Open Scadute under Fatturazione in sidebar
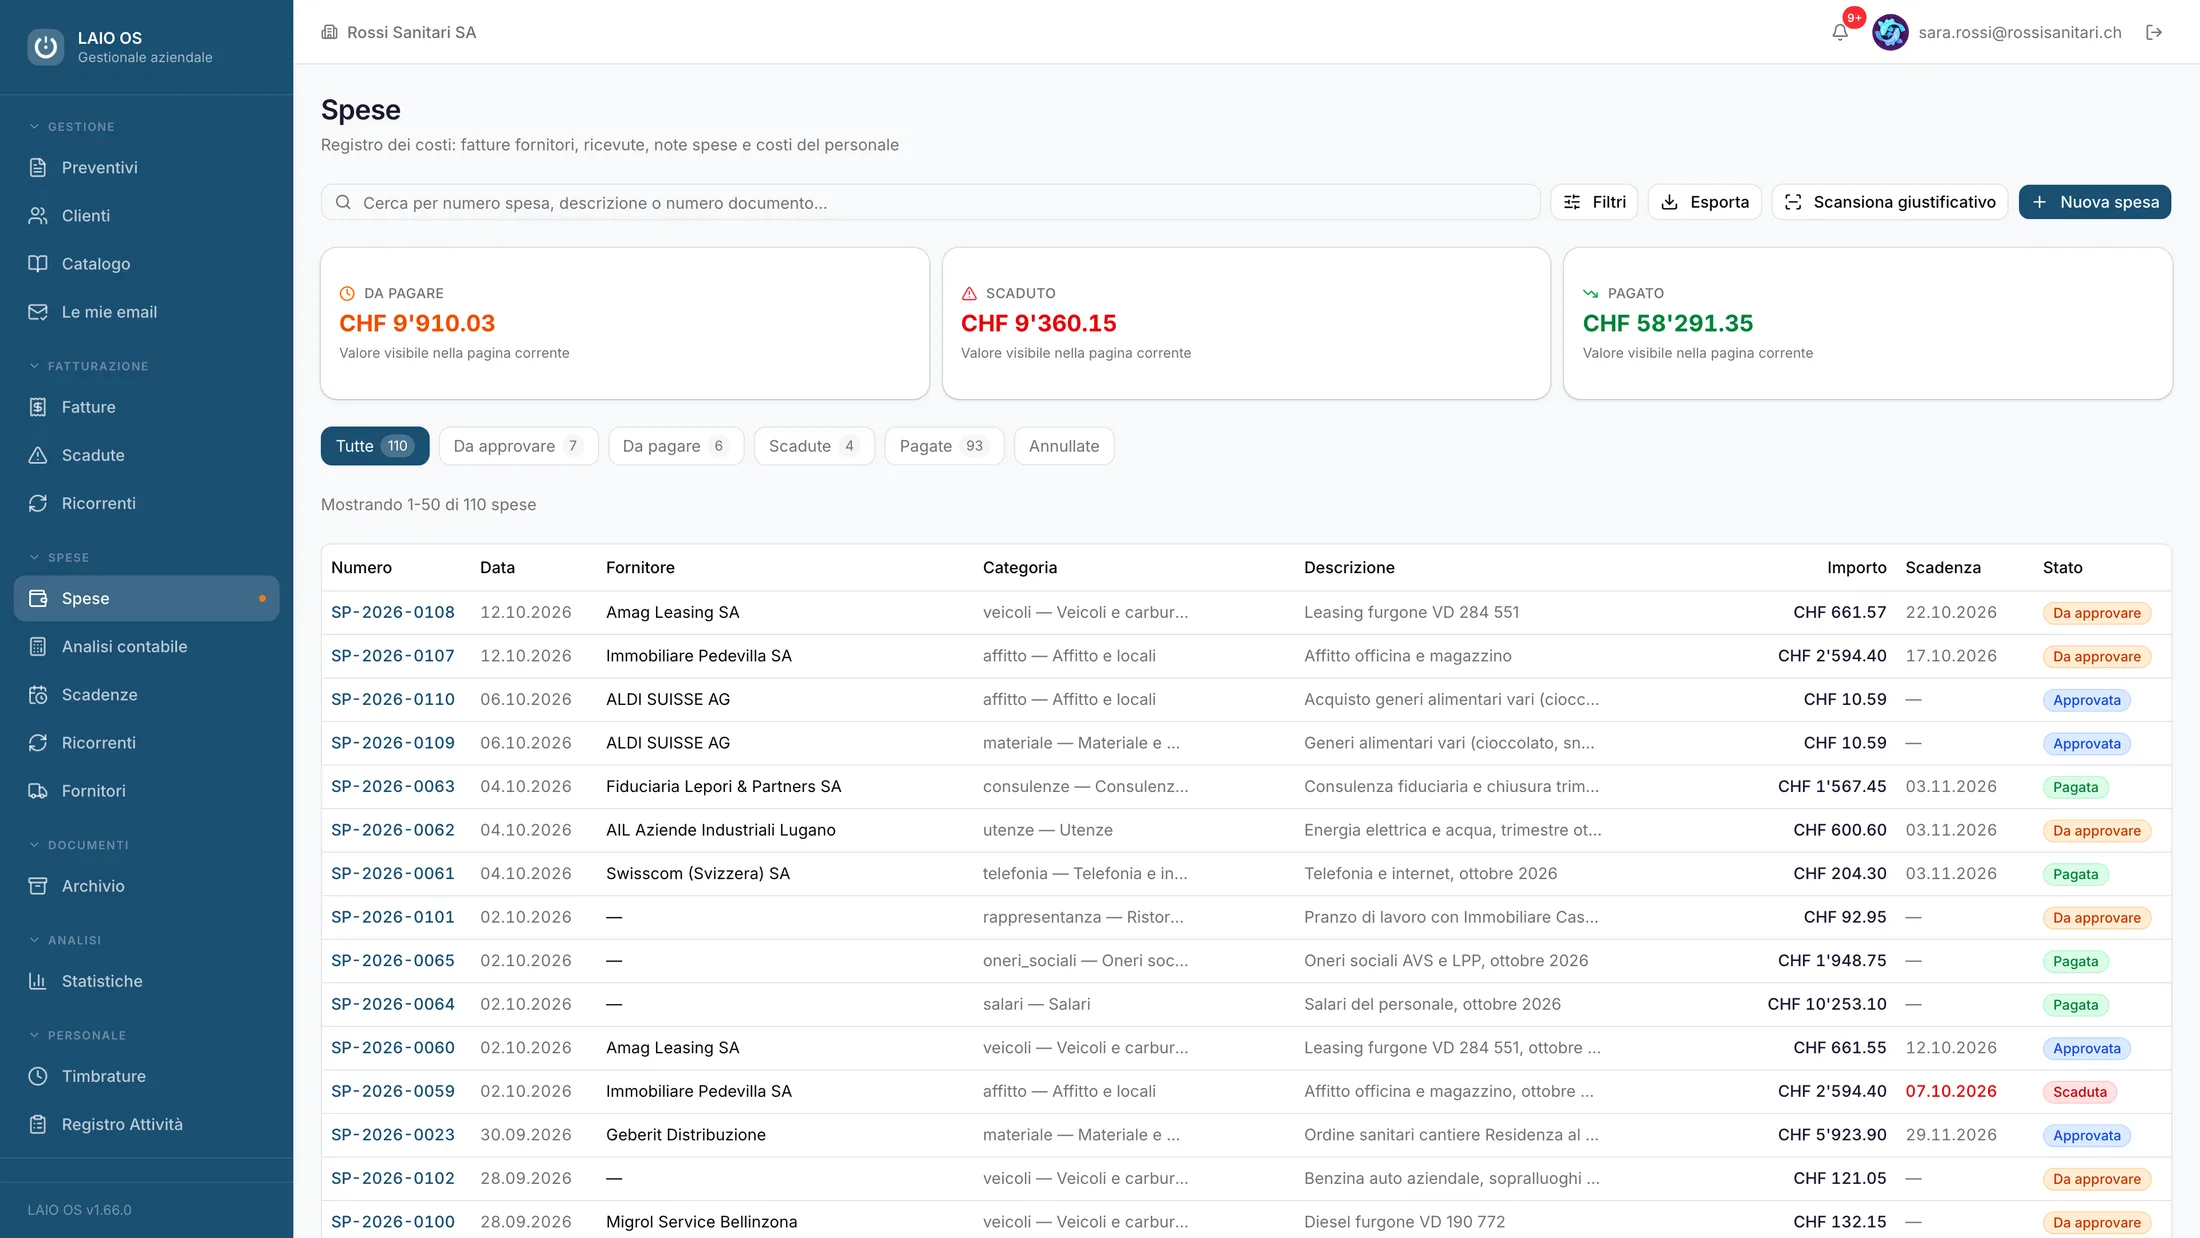The image size is (2200, 1238). click(146, 455)
